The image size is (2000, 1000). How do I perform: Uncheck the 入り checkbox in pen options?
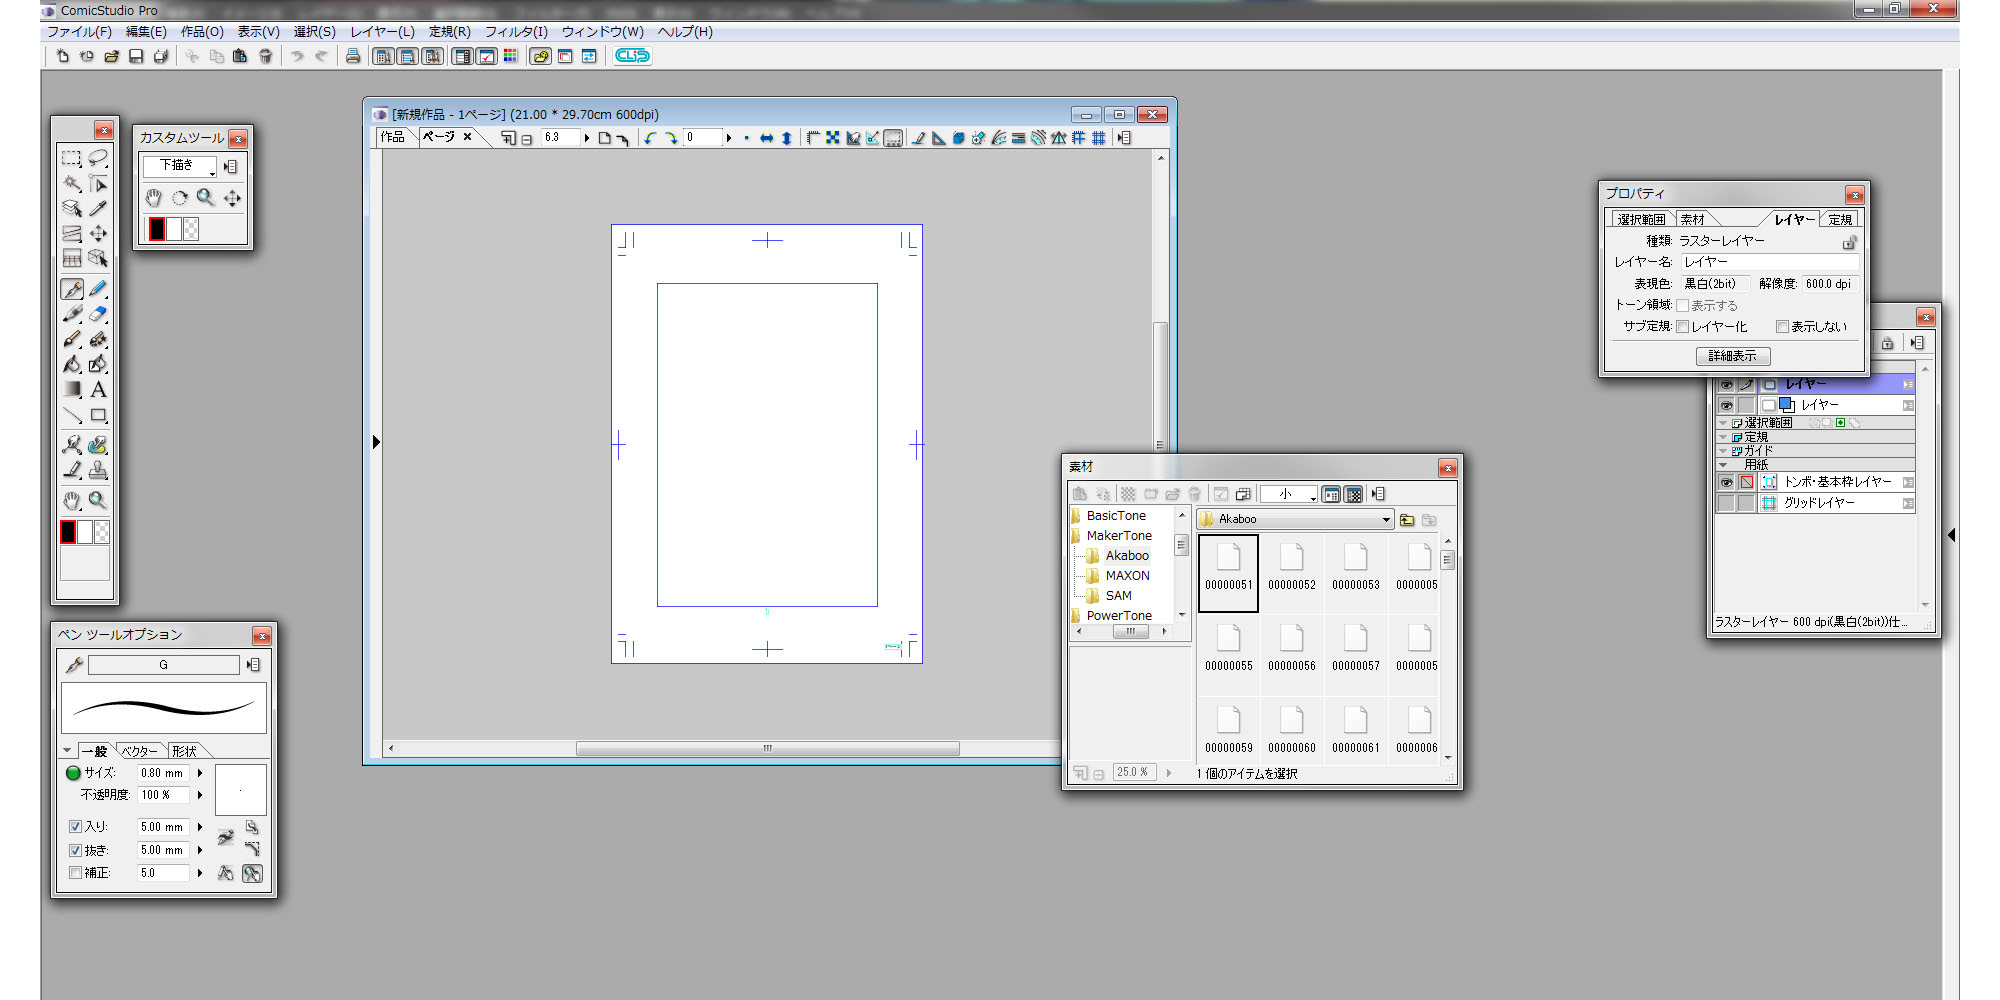[x=75, y=827]
